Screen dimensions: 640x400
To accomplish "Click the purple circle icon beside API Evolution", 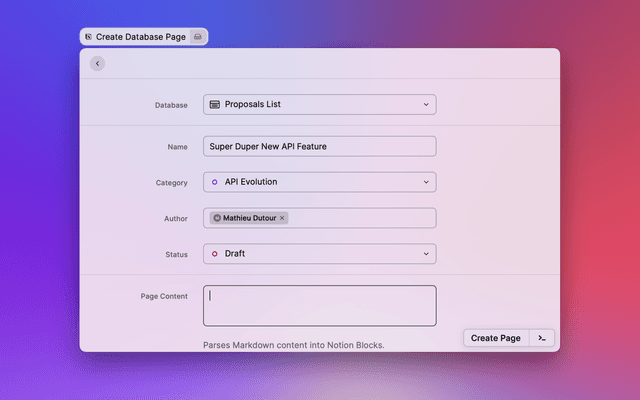I will [x=215, y=182].
